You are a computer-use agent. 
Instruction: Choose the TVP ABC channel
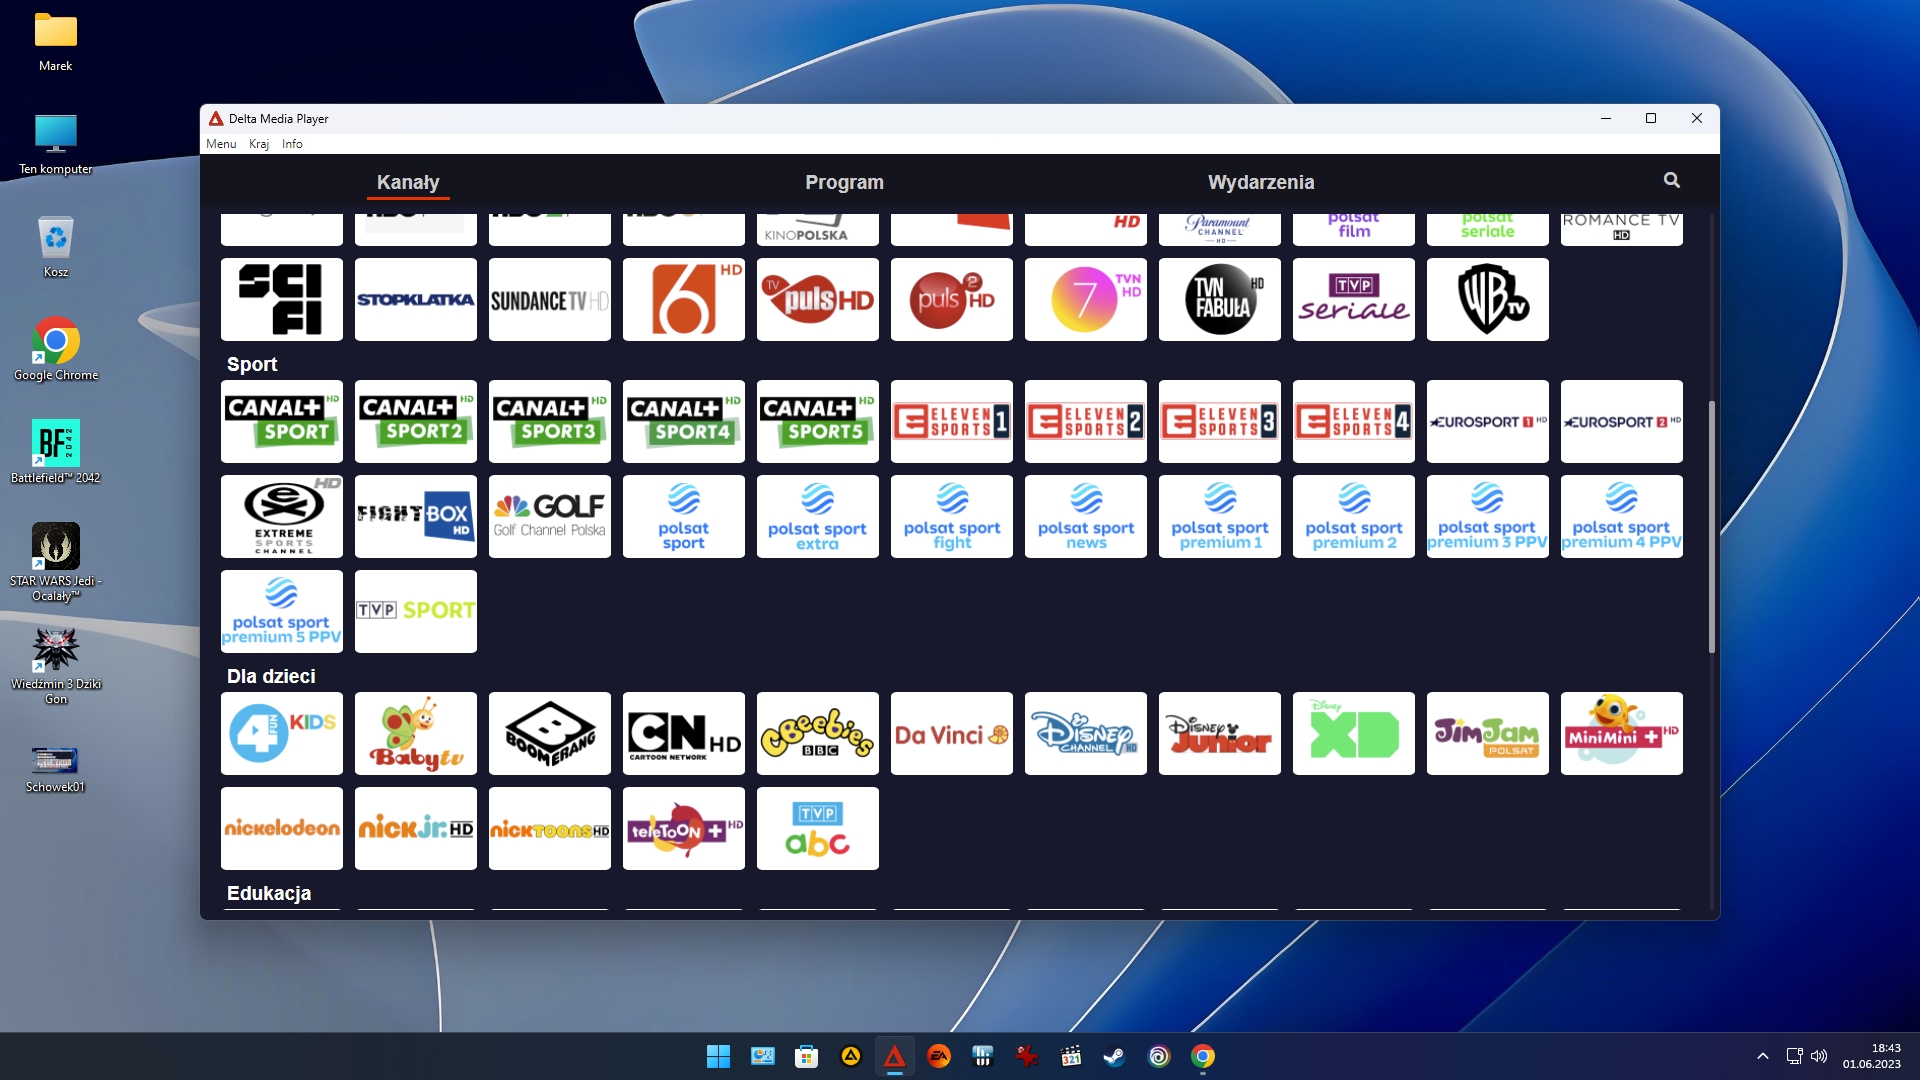(x=818, y=829)
